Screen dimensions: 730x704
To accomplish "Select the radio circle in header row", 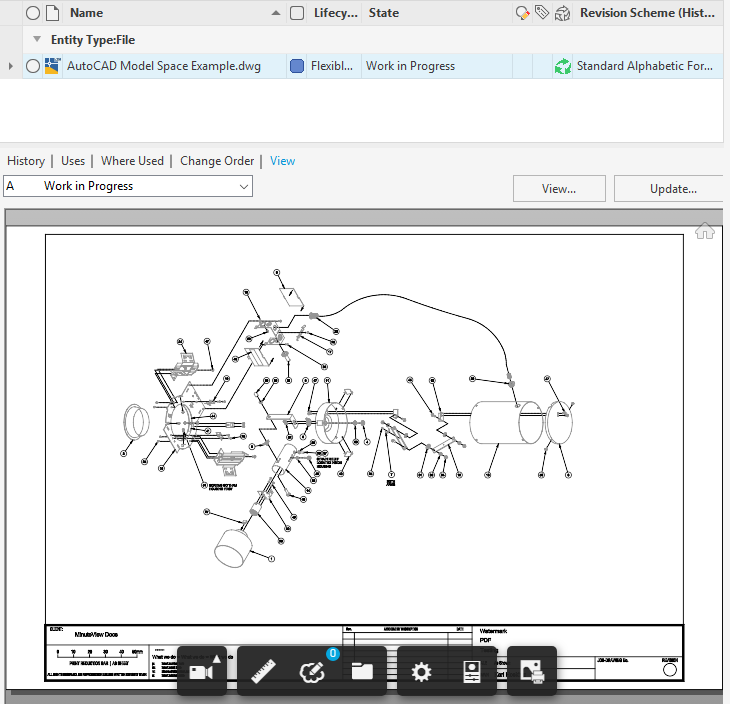I will point(33,13).
